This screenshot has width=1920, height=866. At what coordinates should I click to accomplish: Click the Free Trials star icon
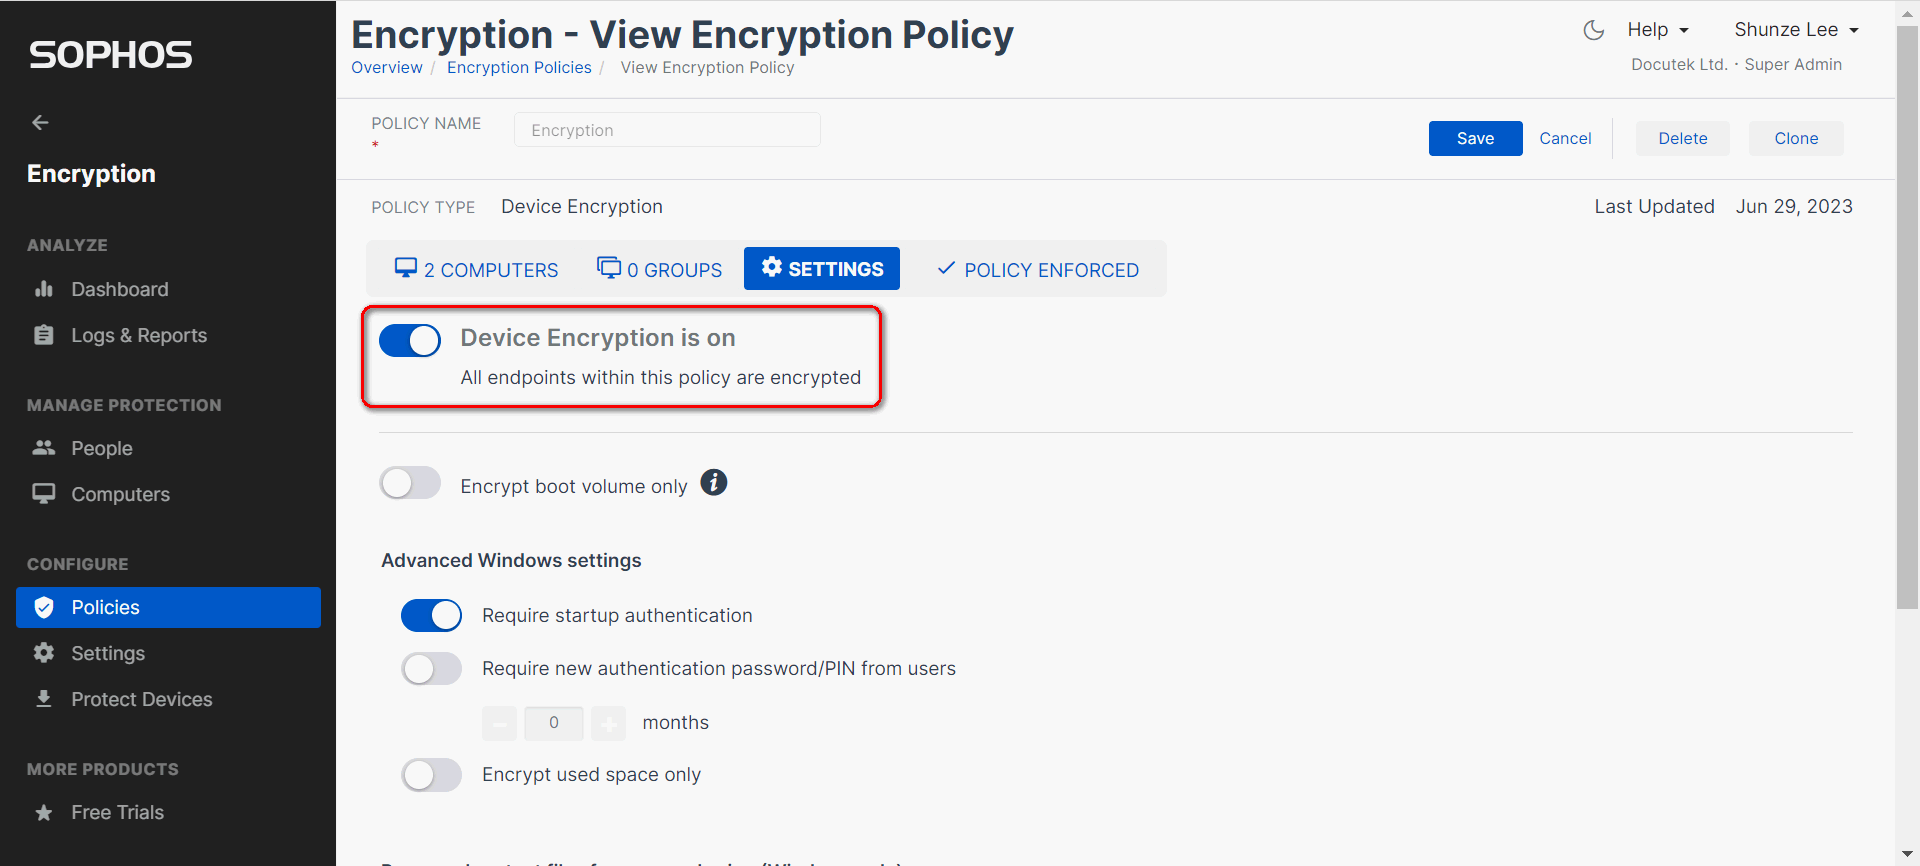click(x=44, y=812)
